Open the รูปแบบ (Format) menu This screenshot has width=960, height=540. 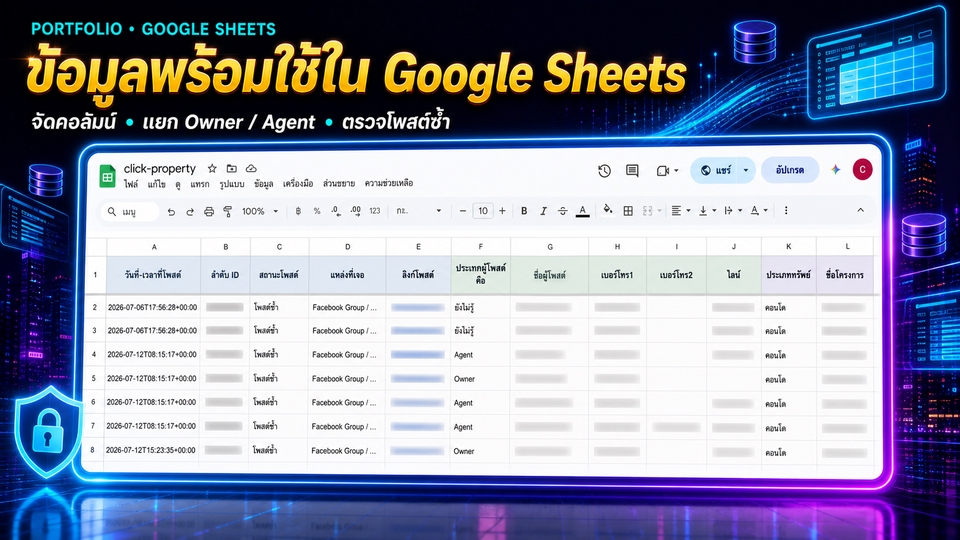[x=231, y=184]
